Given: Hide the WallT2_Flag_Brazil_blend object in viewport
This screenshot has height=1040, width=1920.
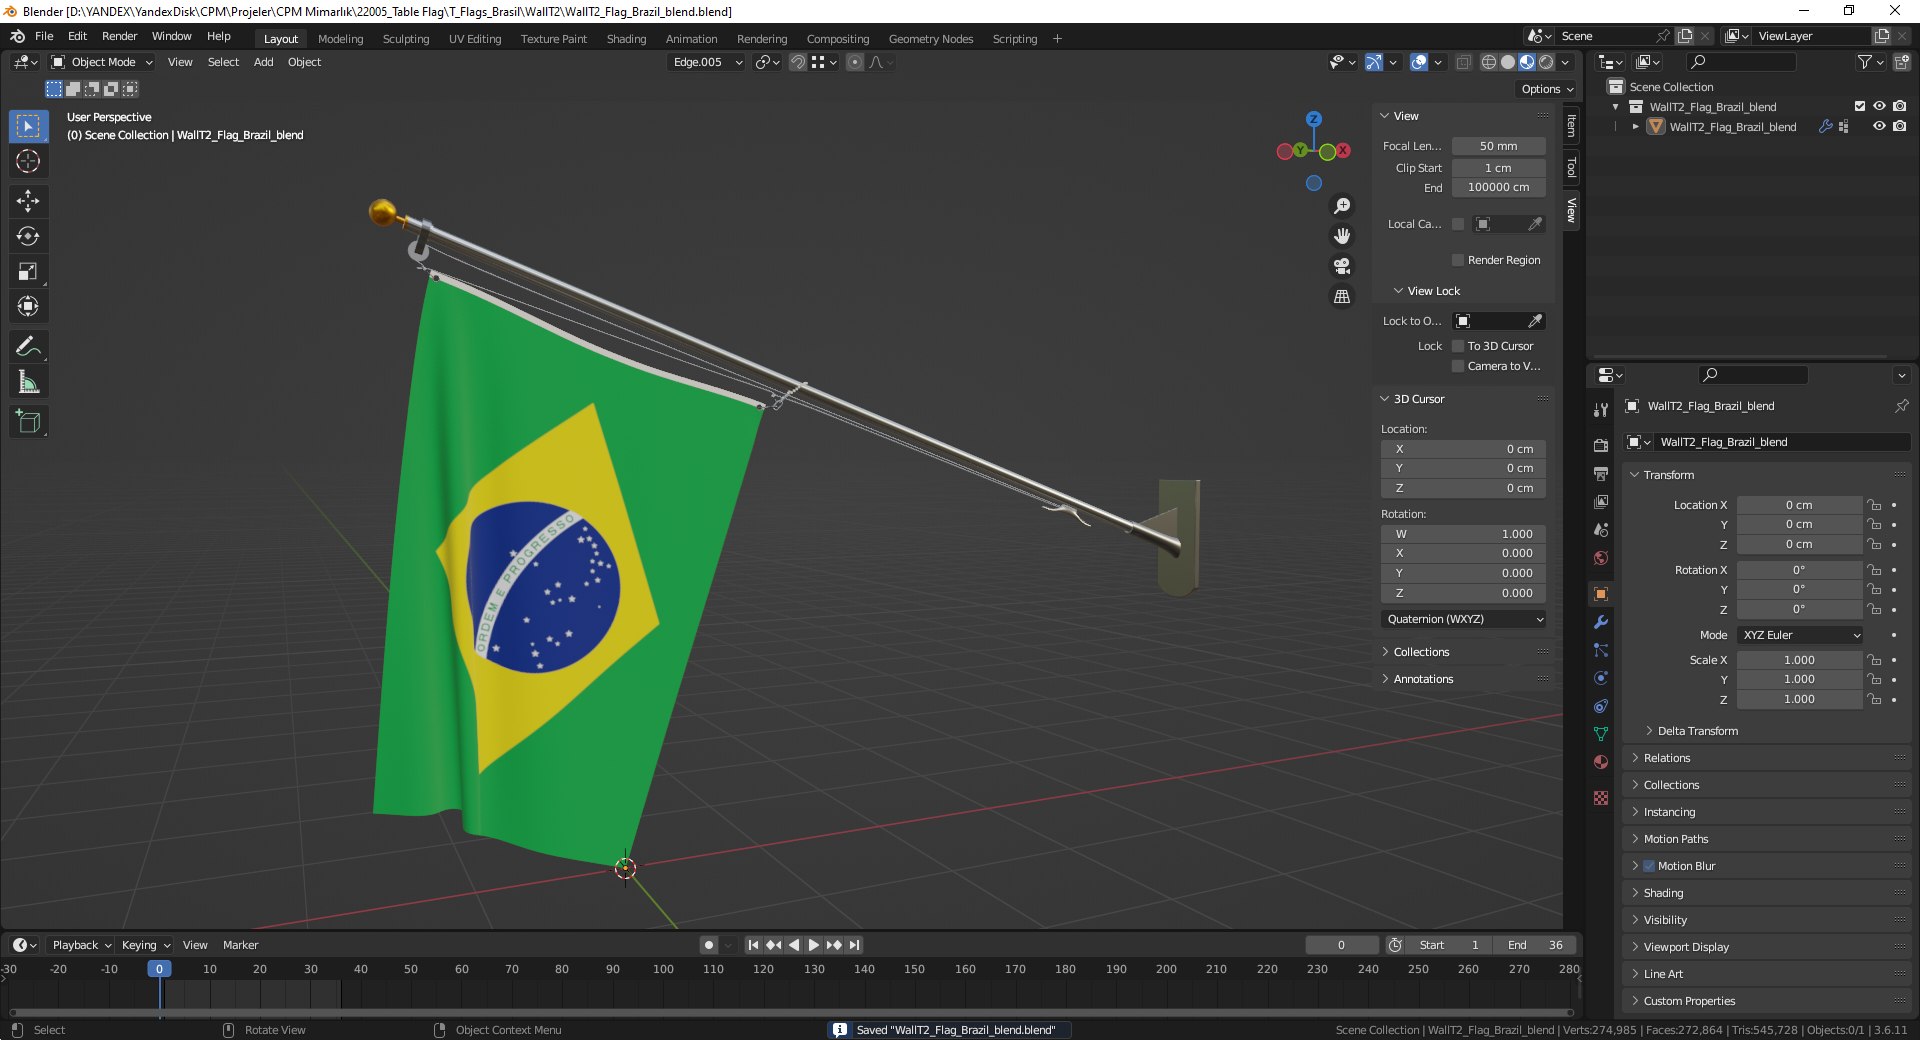Looking at the screenshot, I should pyautogui.click(x=1880, y=126).
